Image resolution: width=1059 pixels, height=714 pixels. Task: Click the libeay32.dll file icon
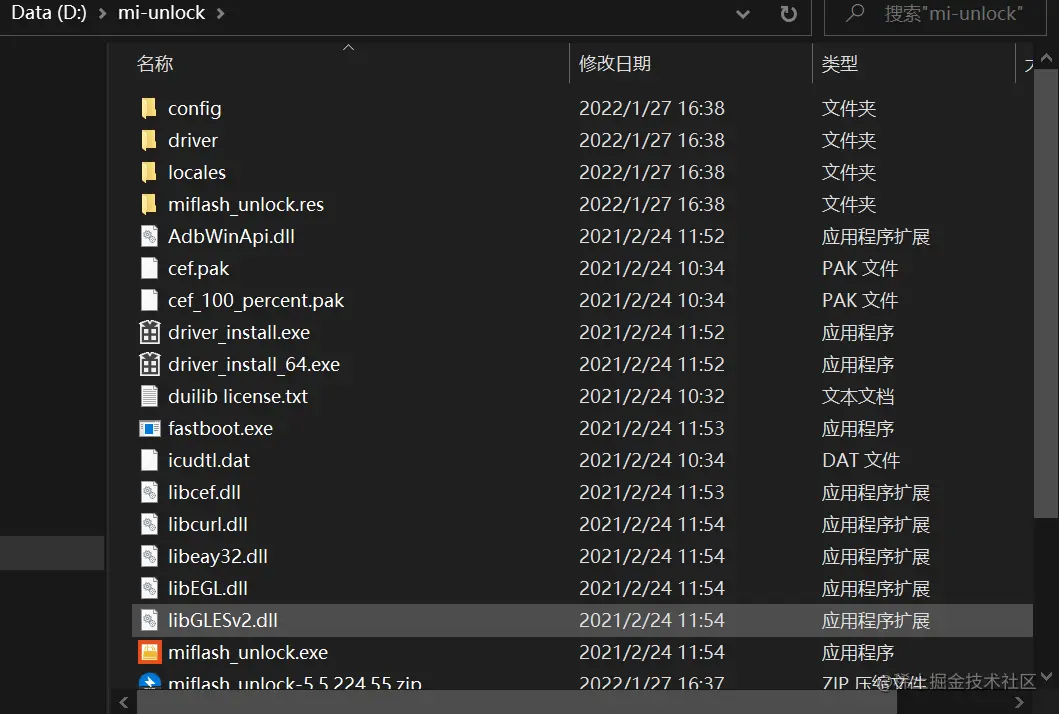click(x=149, y=556)
